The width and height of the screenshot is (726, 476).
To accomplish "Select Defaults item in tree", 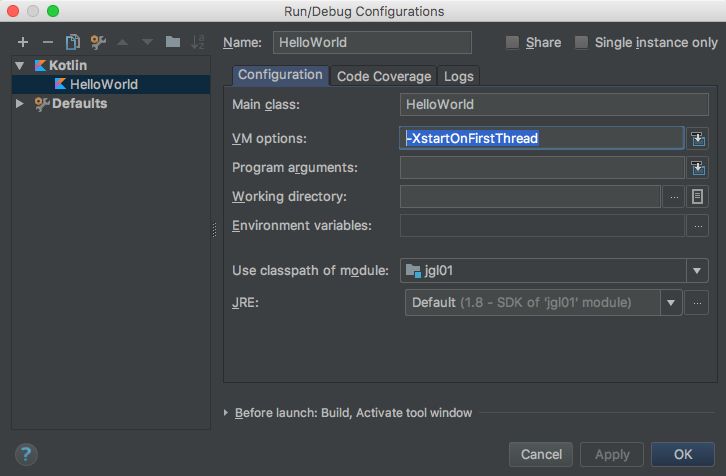I will point(79,103).
